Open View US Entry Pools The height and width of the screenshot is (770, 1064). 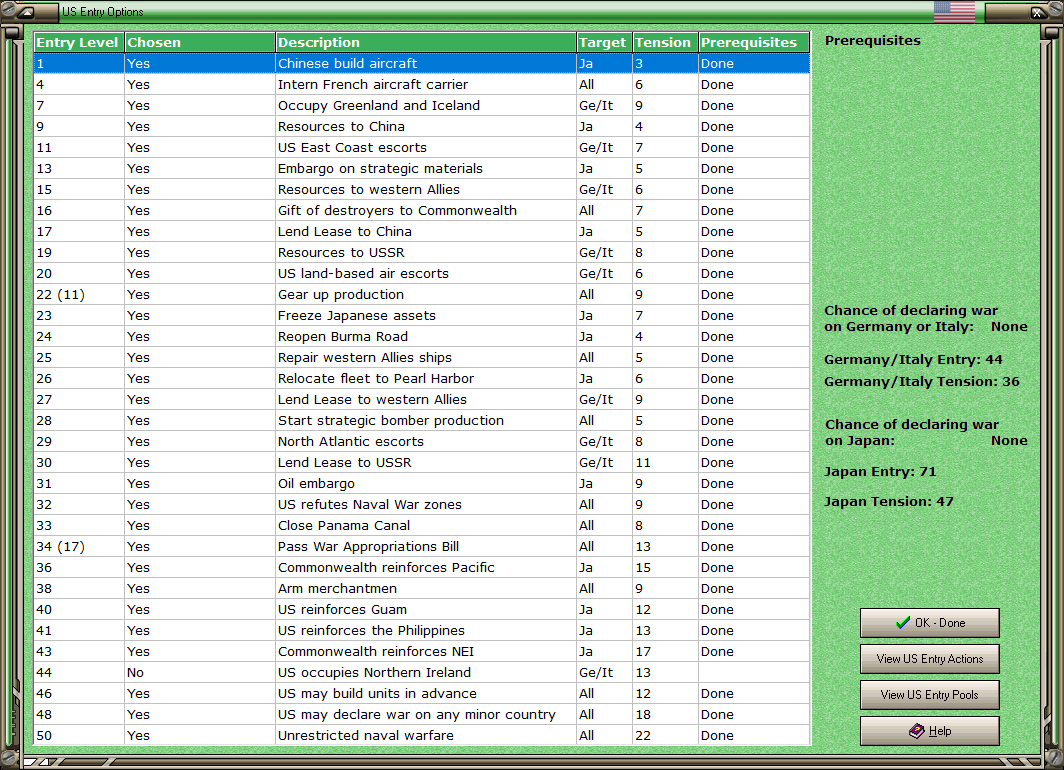point(929,695)
